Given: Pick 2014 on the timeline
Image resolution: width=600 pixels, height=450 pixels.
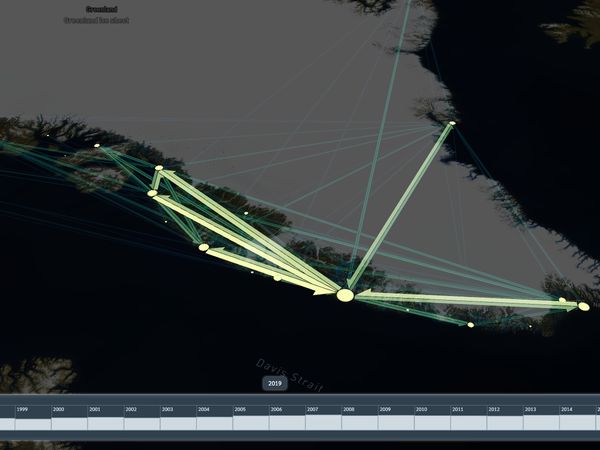Looking at the screenshot, I should coord(566,410).
